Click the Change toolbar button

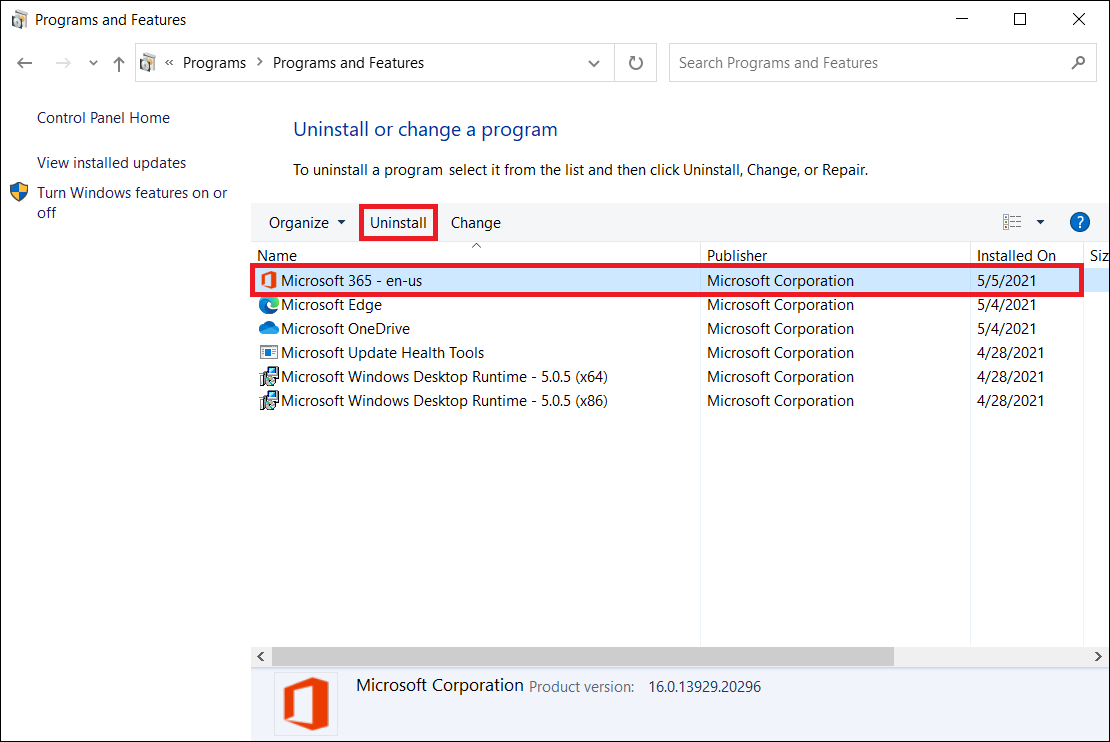tap(476, 222)
